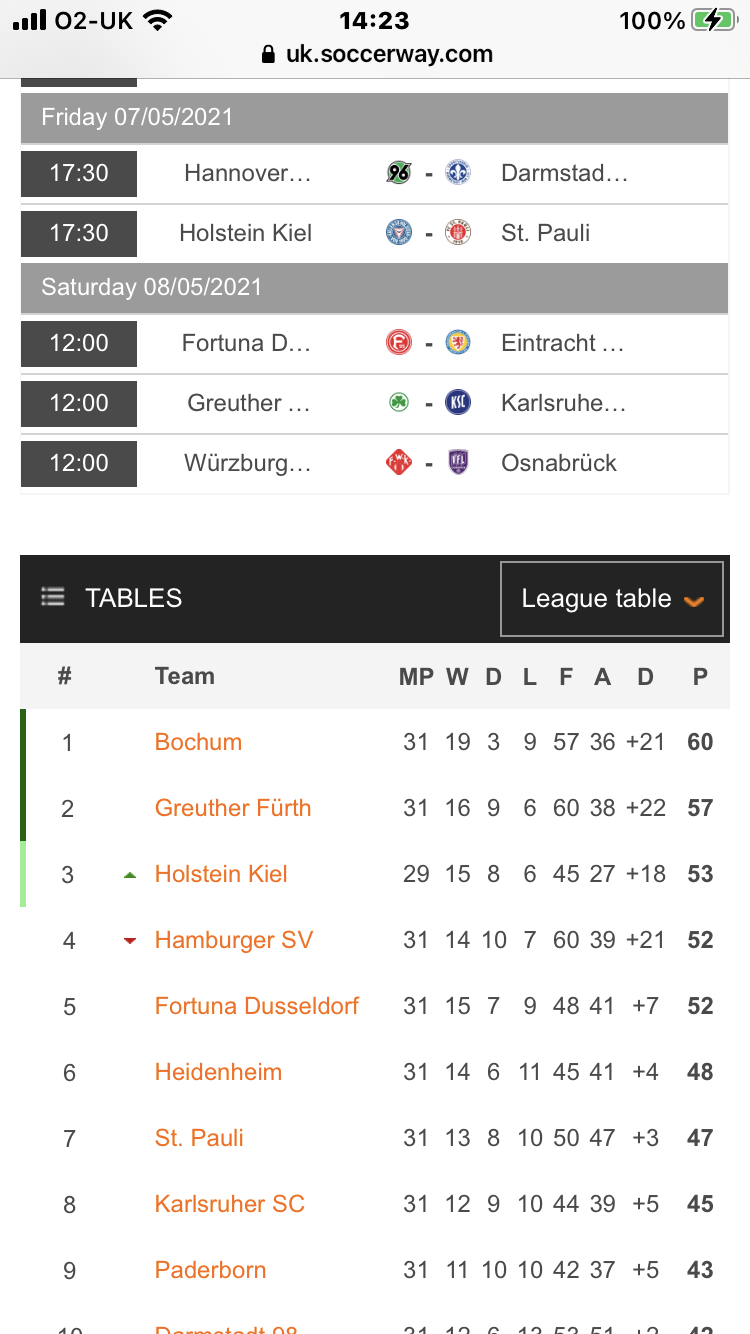The width and height of the screenshot is (750, 1334).
Task: Tap the Osnabrück purple crest icon
Action: click(x=458, y=463)
